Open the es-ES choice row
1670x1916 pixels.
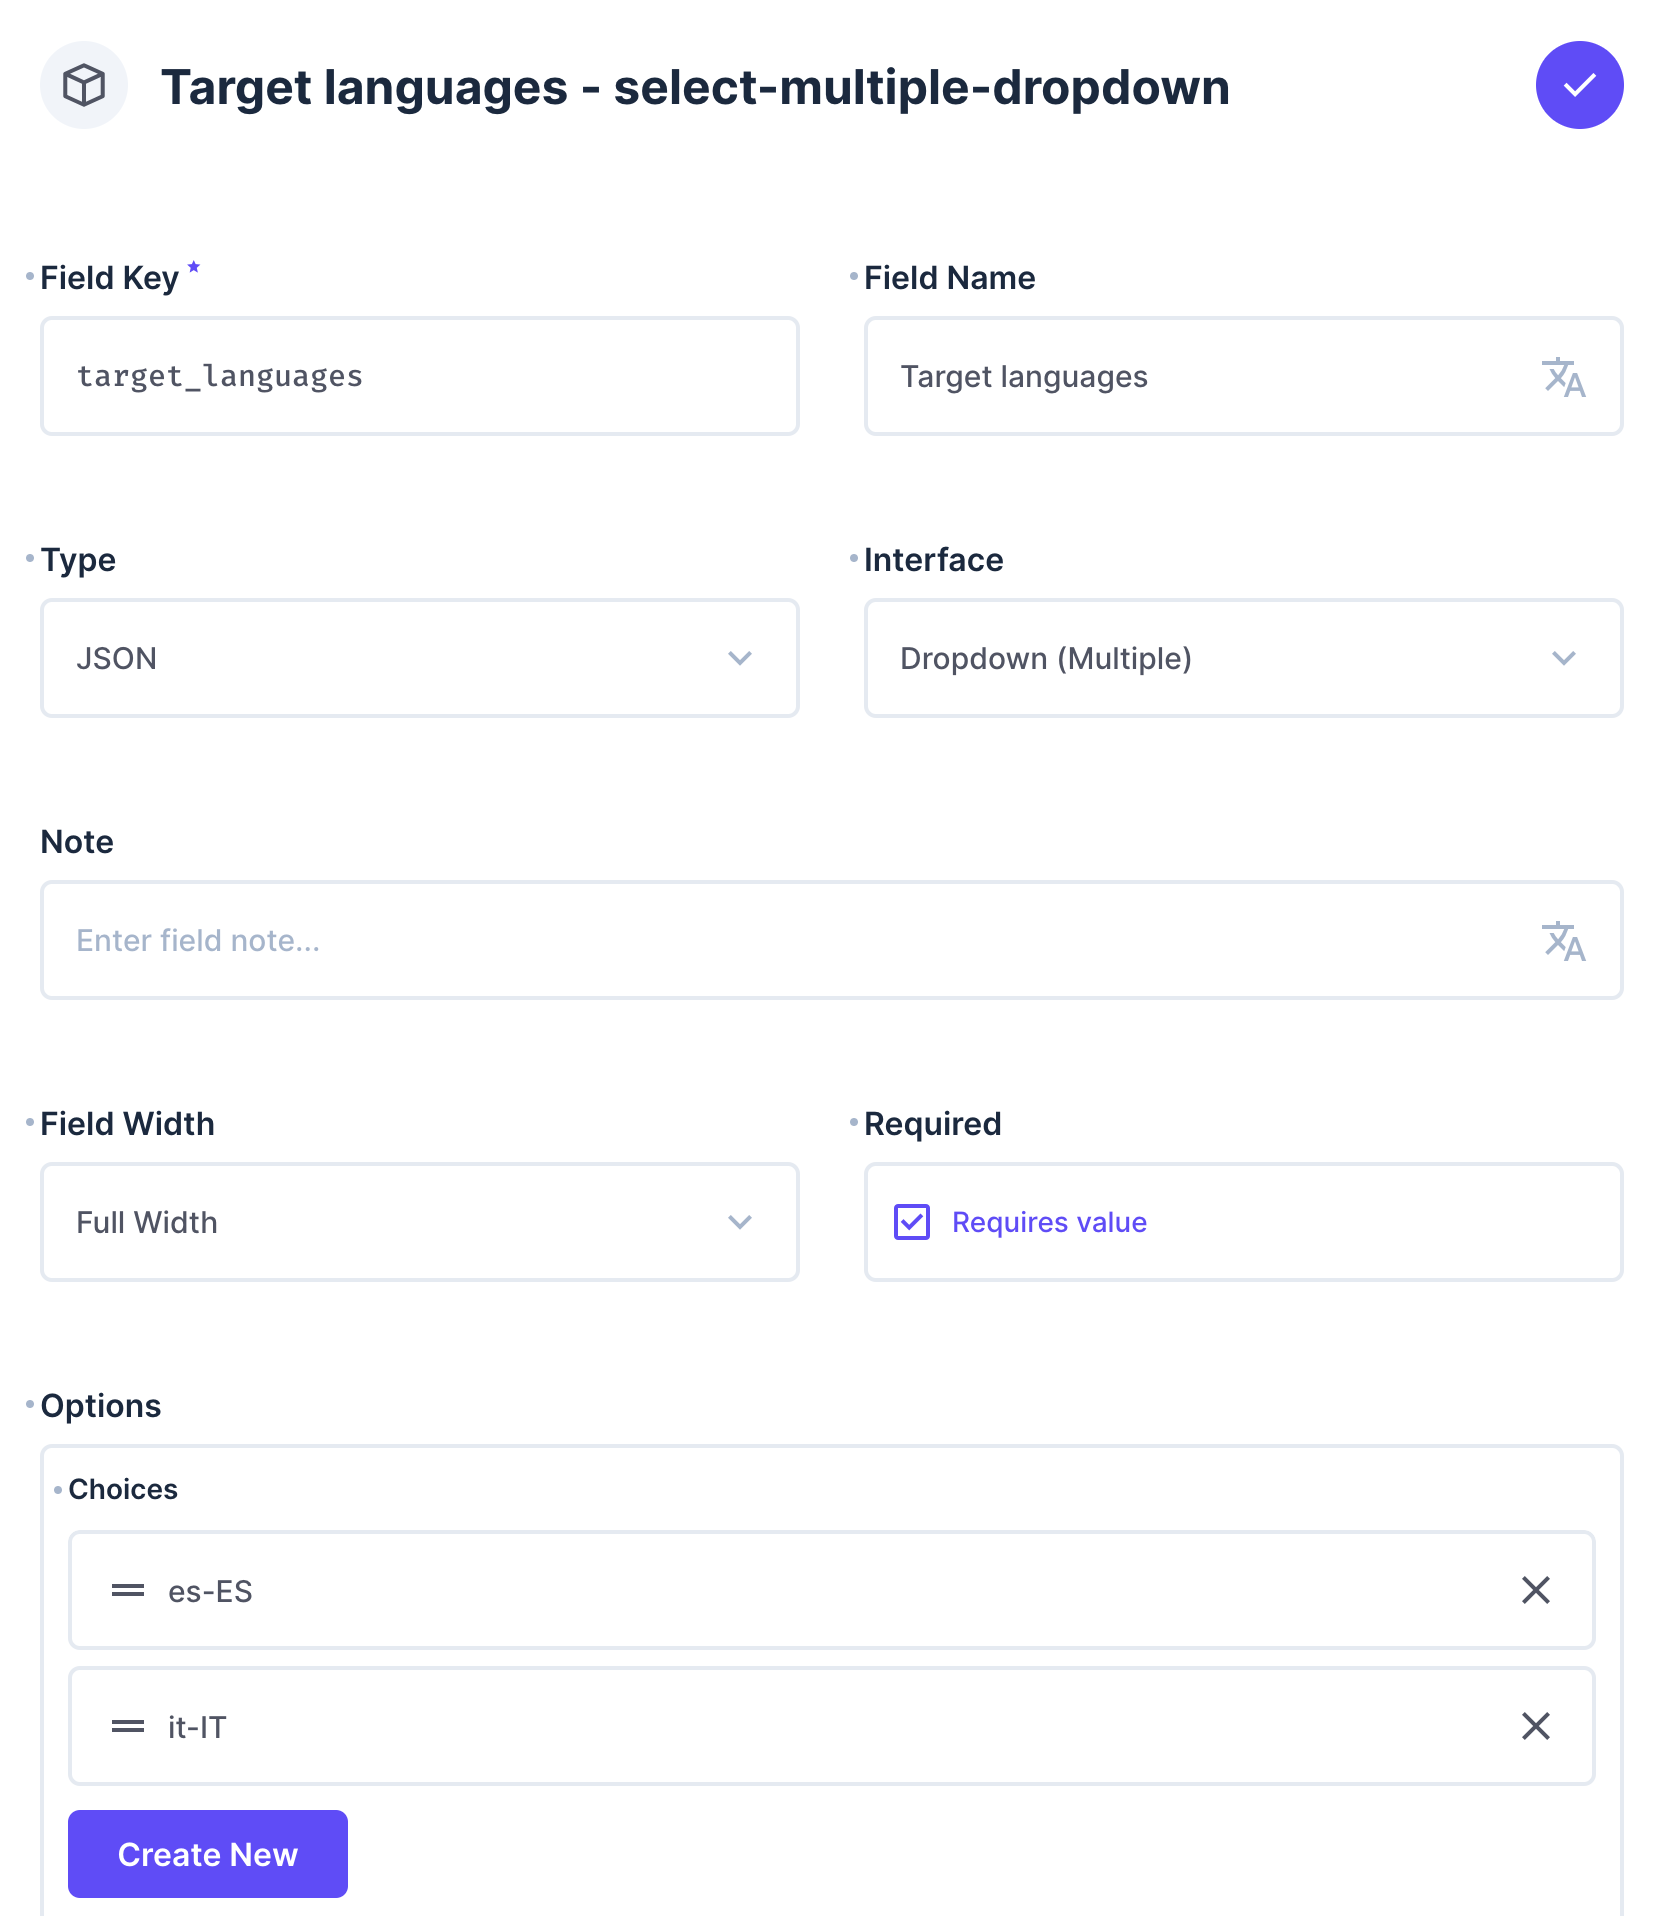[x=831, y=1590]
